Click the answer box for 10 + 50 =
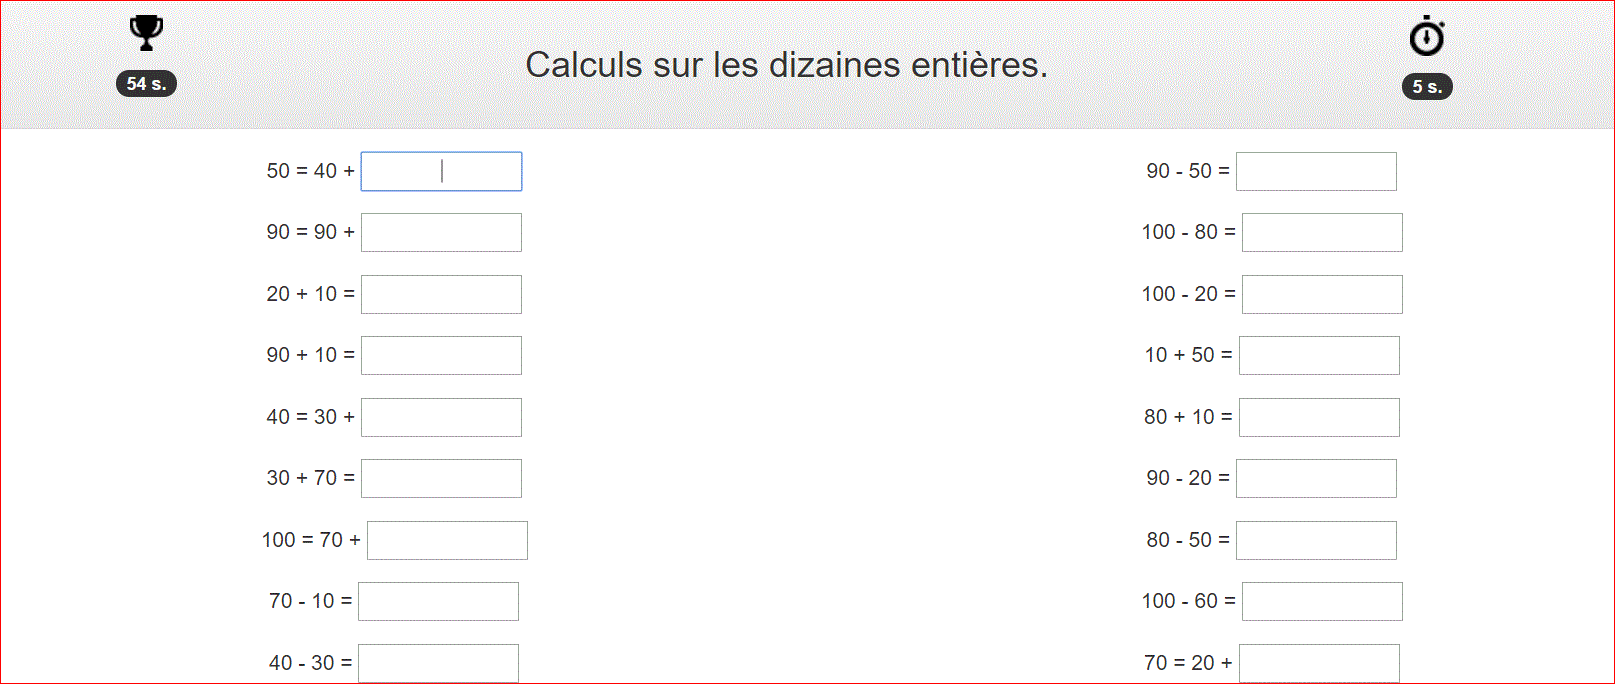 [1319, 355]
